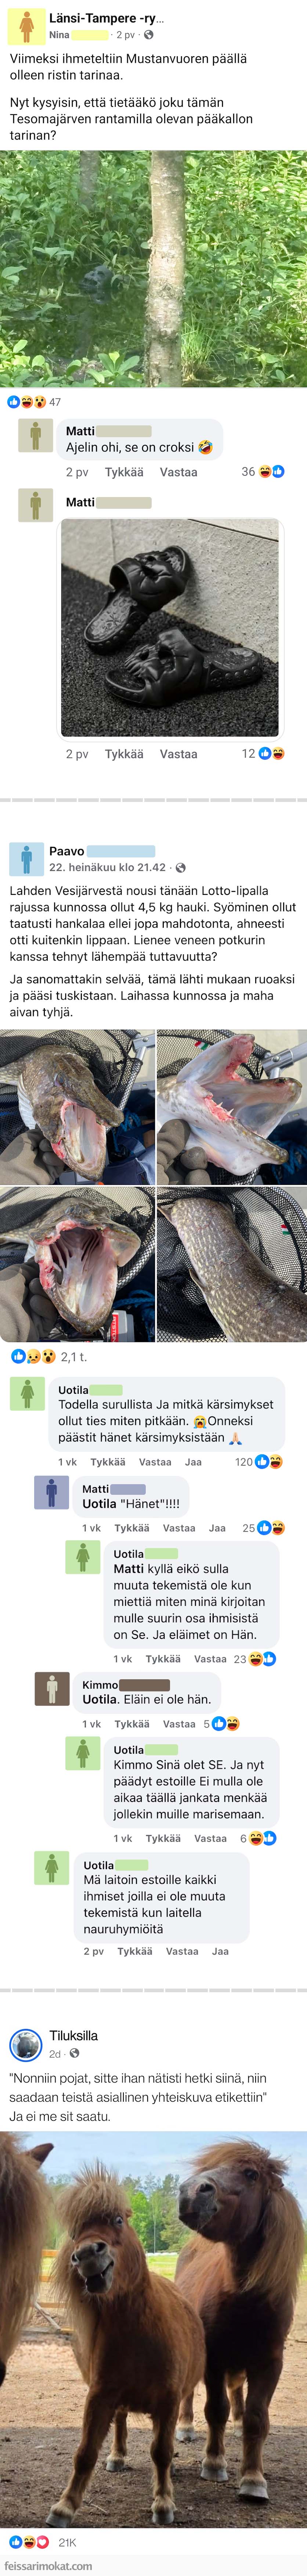Like Matti's comment "Ajelin ohi, se on croksi"
307x2576 pixels.
(x=124, y=472)
